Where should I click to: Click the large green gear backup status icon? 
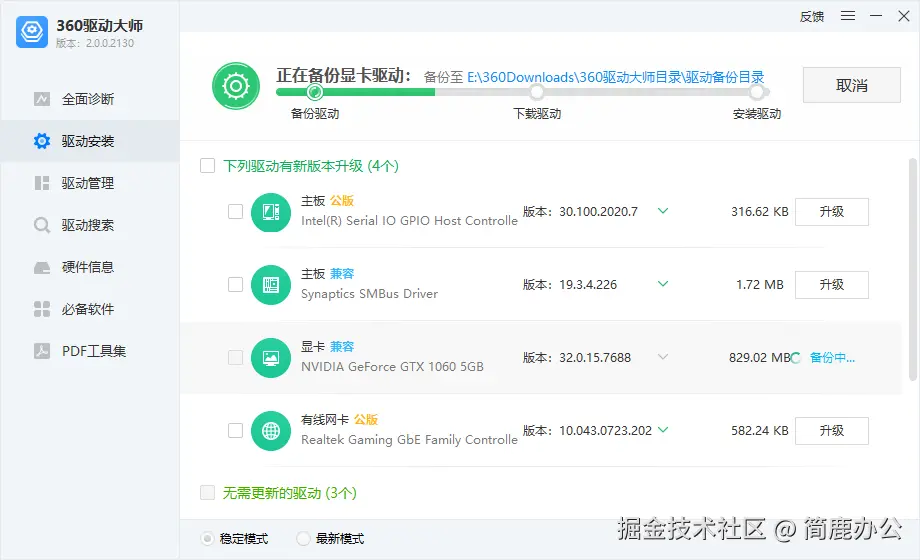(x=236, y=86)
